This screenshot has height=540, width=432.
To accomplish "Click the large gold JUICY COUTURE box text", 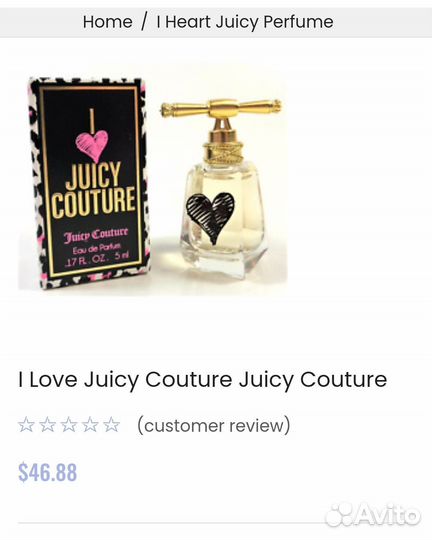I will (x=94, y=190).
